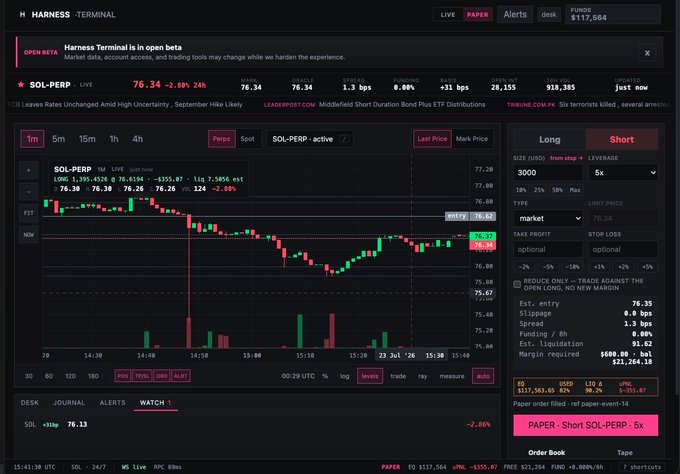This screenshot has width=680, height=474.
Task: Jump chart to NOW
Action: point(29,235)
